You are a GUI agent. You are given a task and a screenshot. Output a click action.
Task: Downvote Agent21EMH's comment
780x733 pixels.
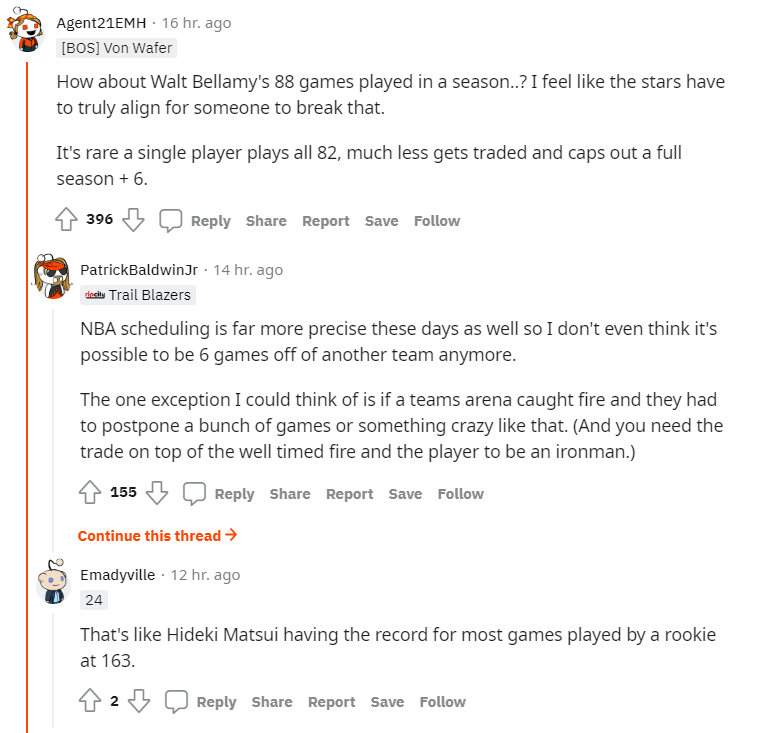134,220
